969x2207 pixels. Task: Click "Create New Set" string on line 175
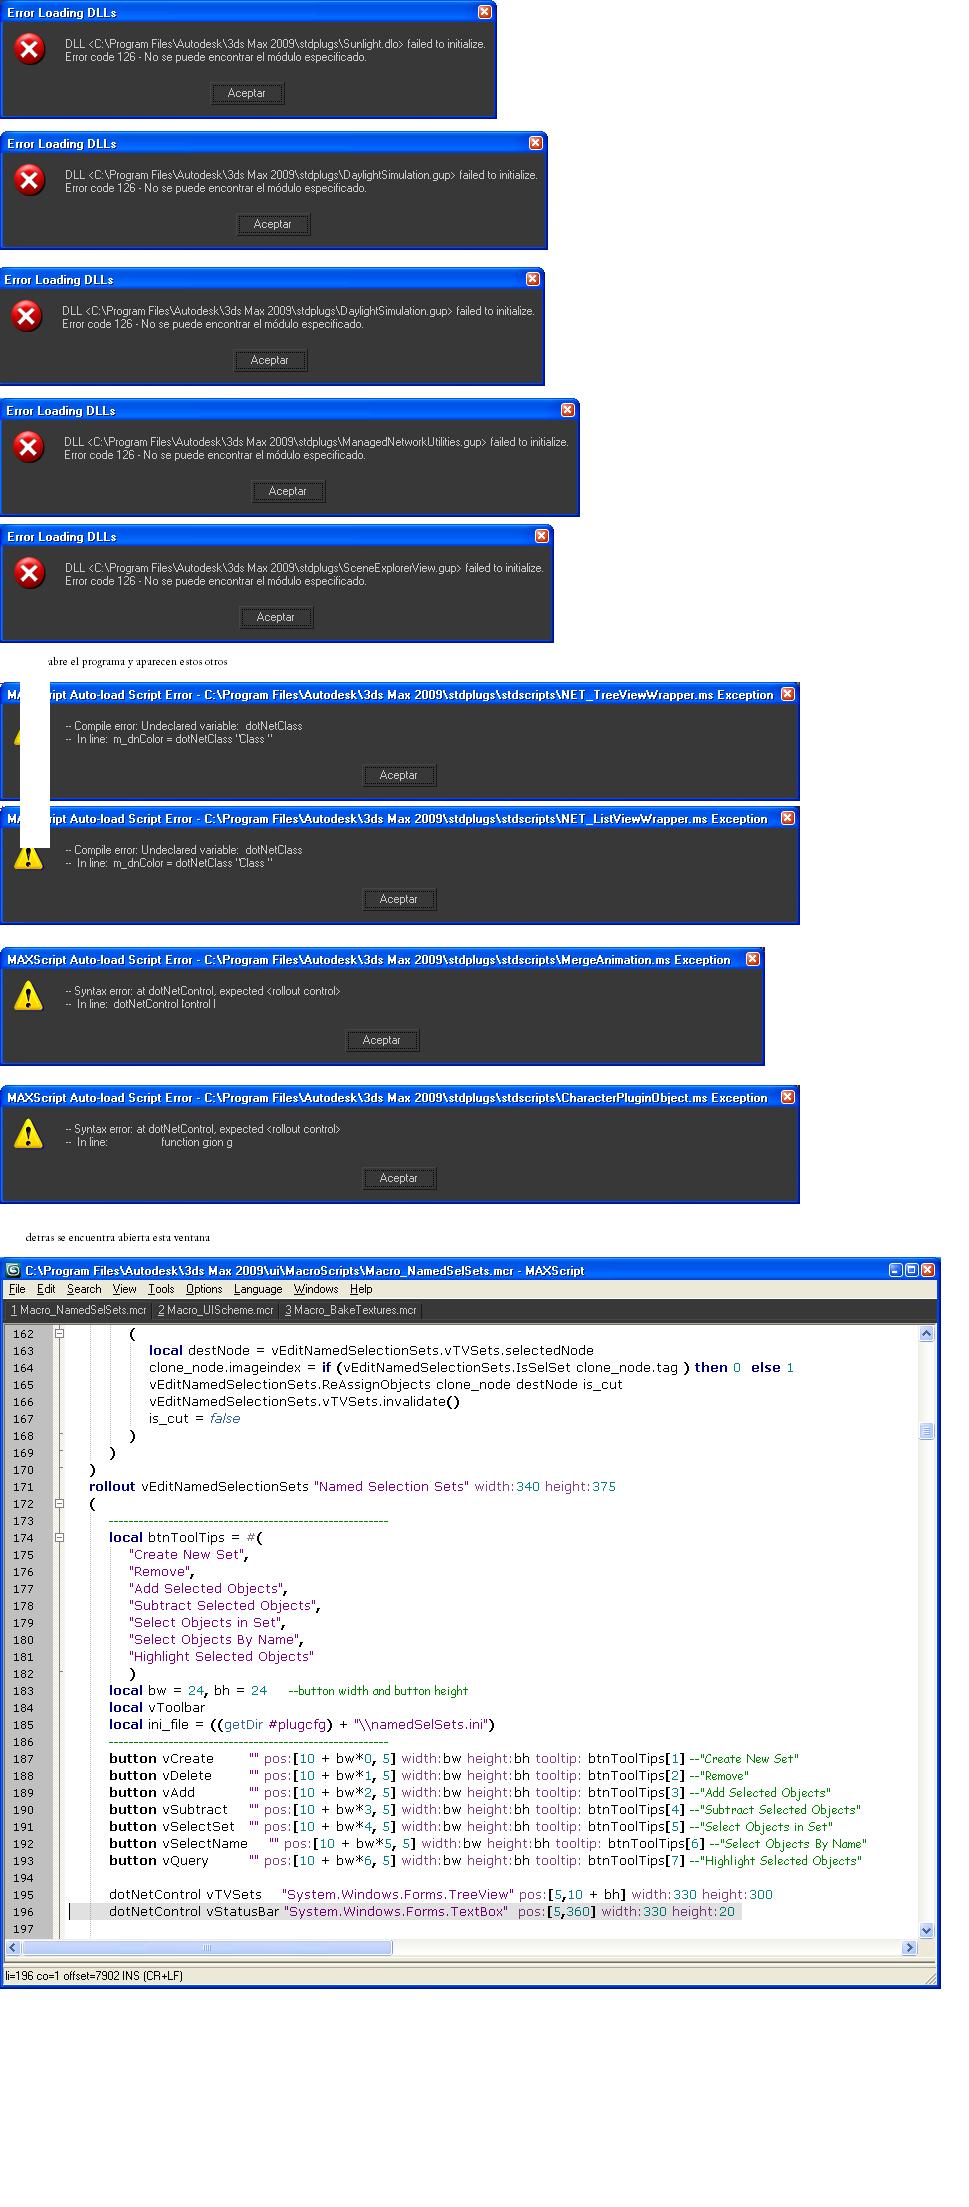[x=187, y=1554]
